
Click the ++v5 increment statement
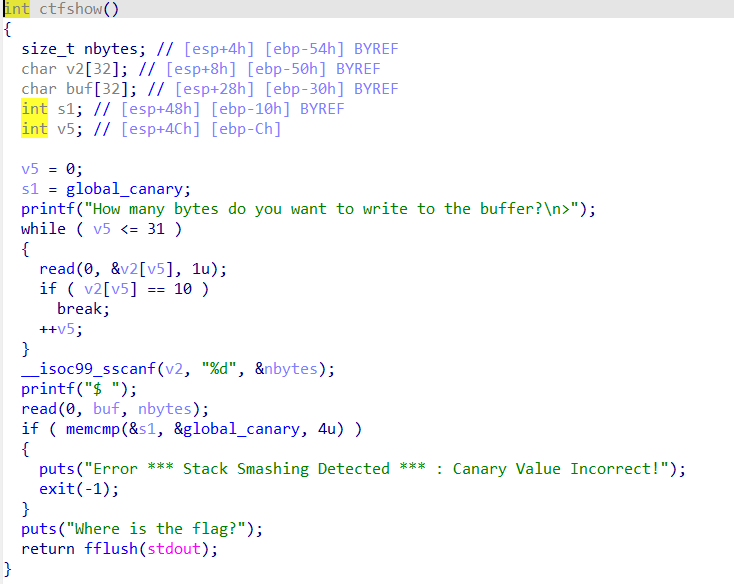pyautogui.click(x=60, y=329)
